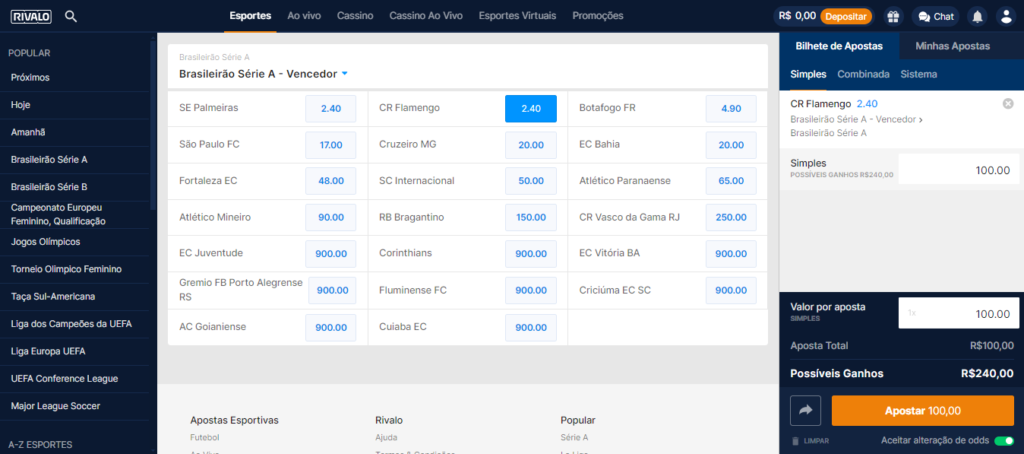Click the R$ 0,00 balance display

click(798, 16)
